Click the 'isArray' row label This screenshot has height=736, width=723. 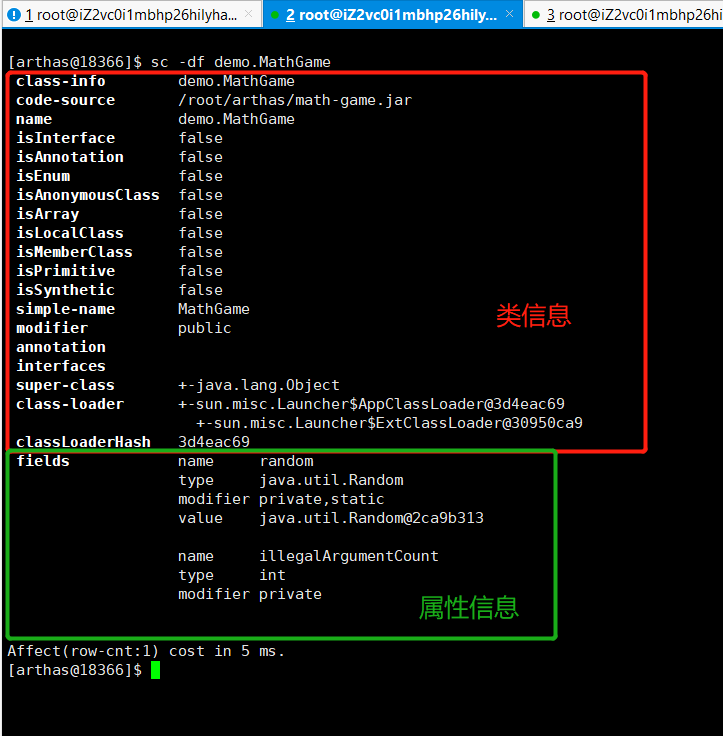(47, 214)
